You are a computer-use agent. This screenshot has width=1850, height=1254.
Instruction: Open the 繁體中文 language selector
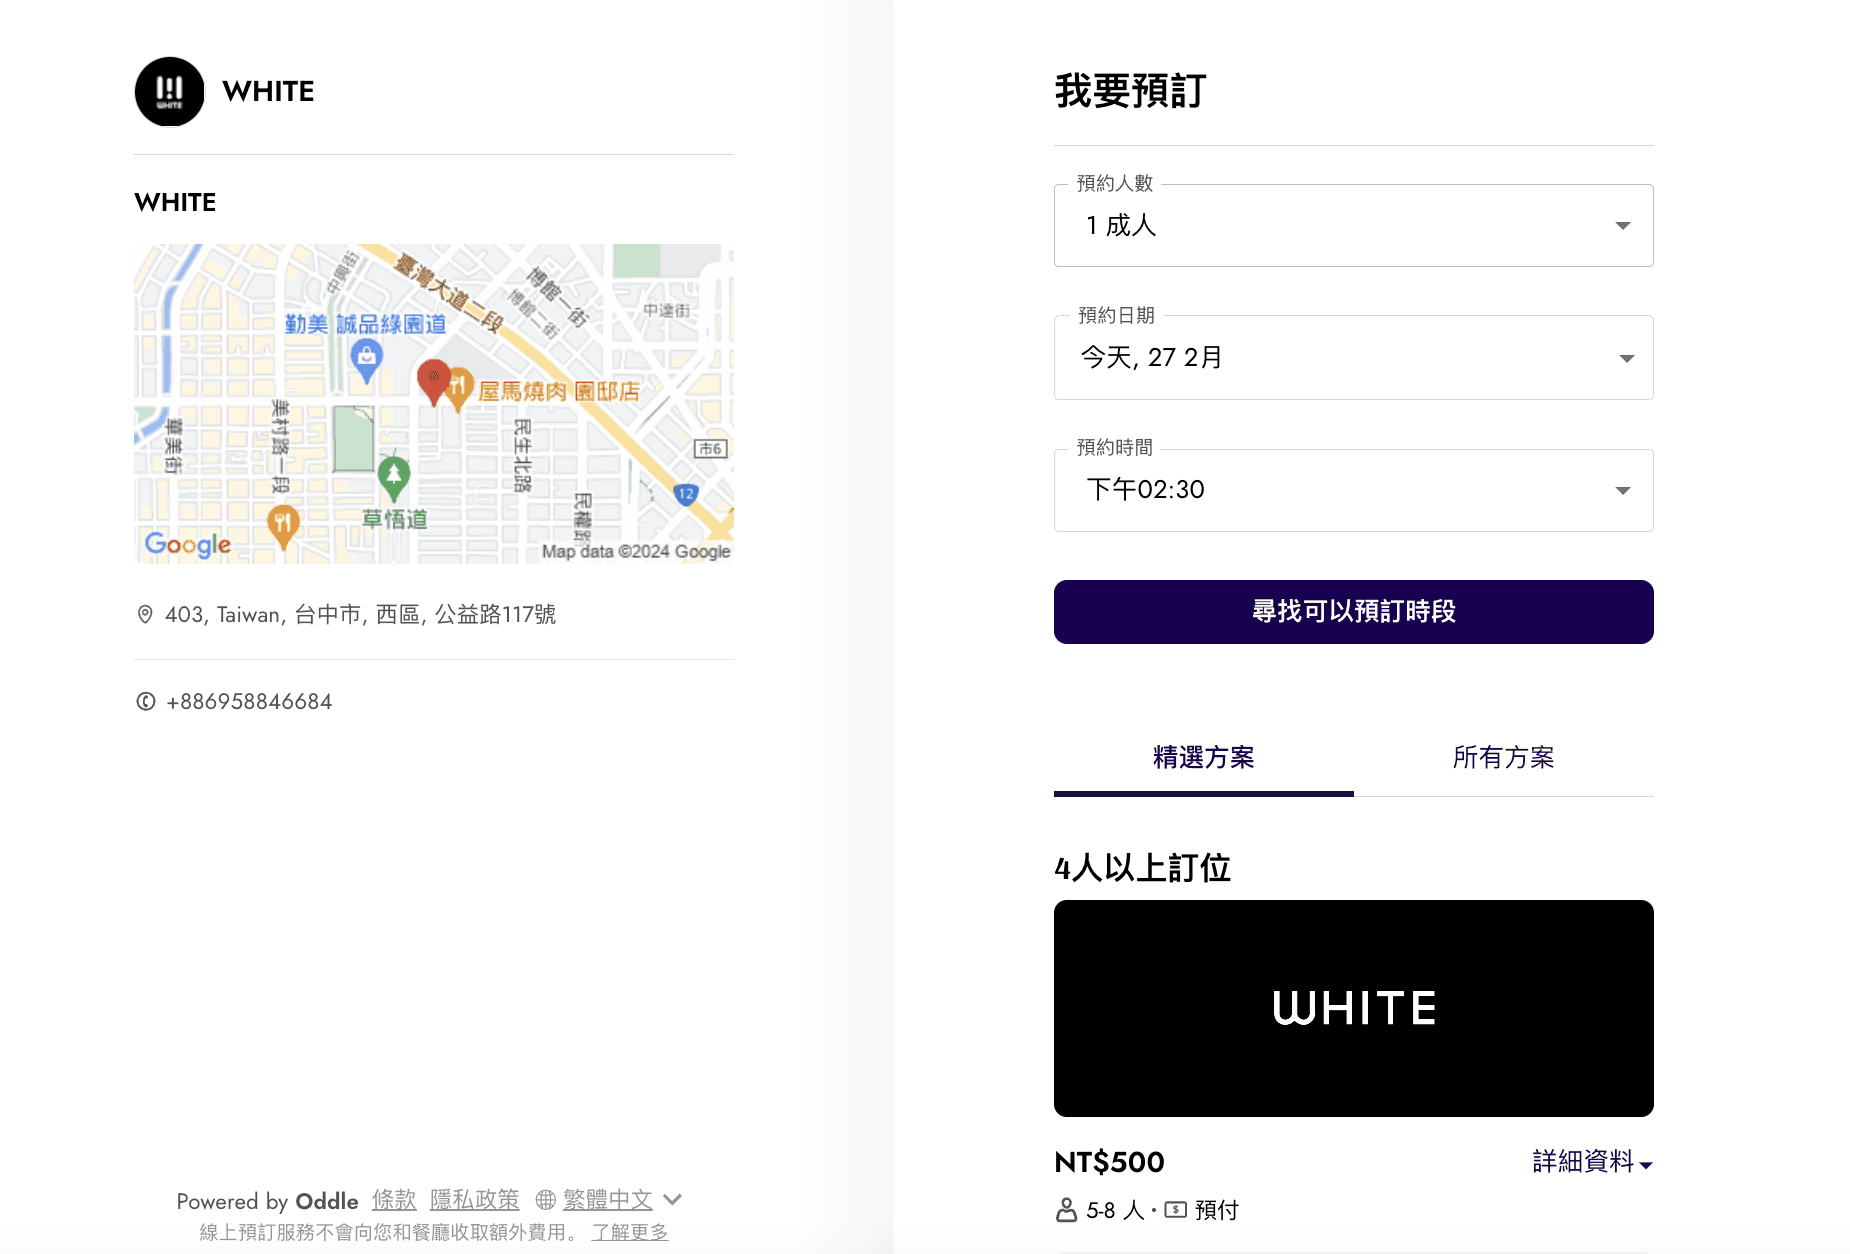point(608,1200)
